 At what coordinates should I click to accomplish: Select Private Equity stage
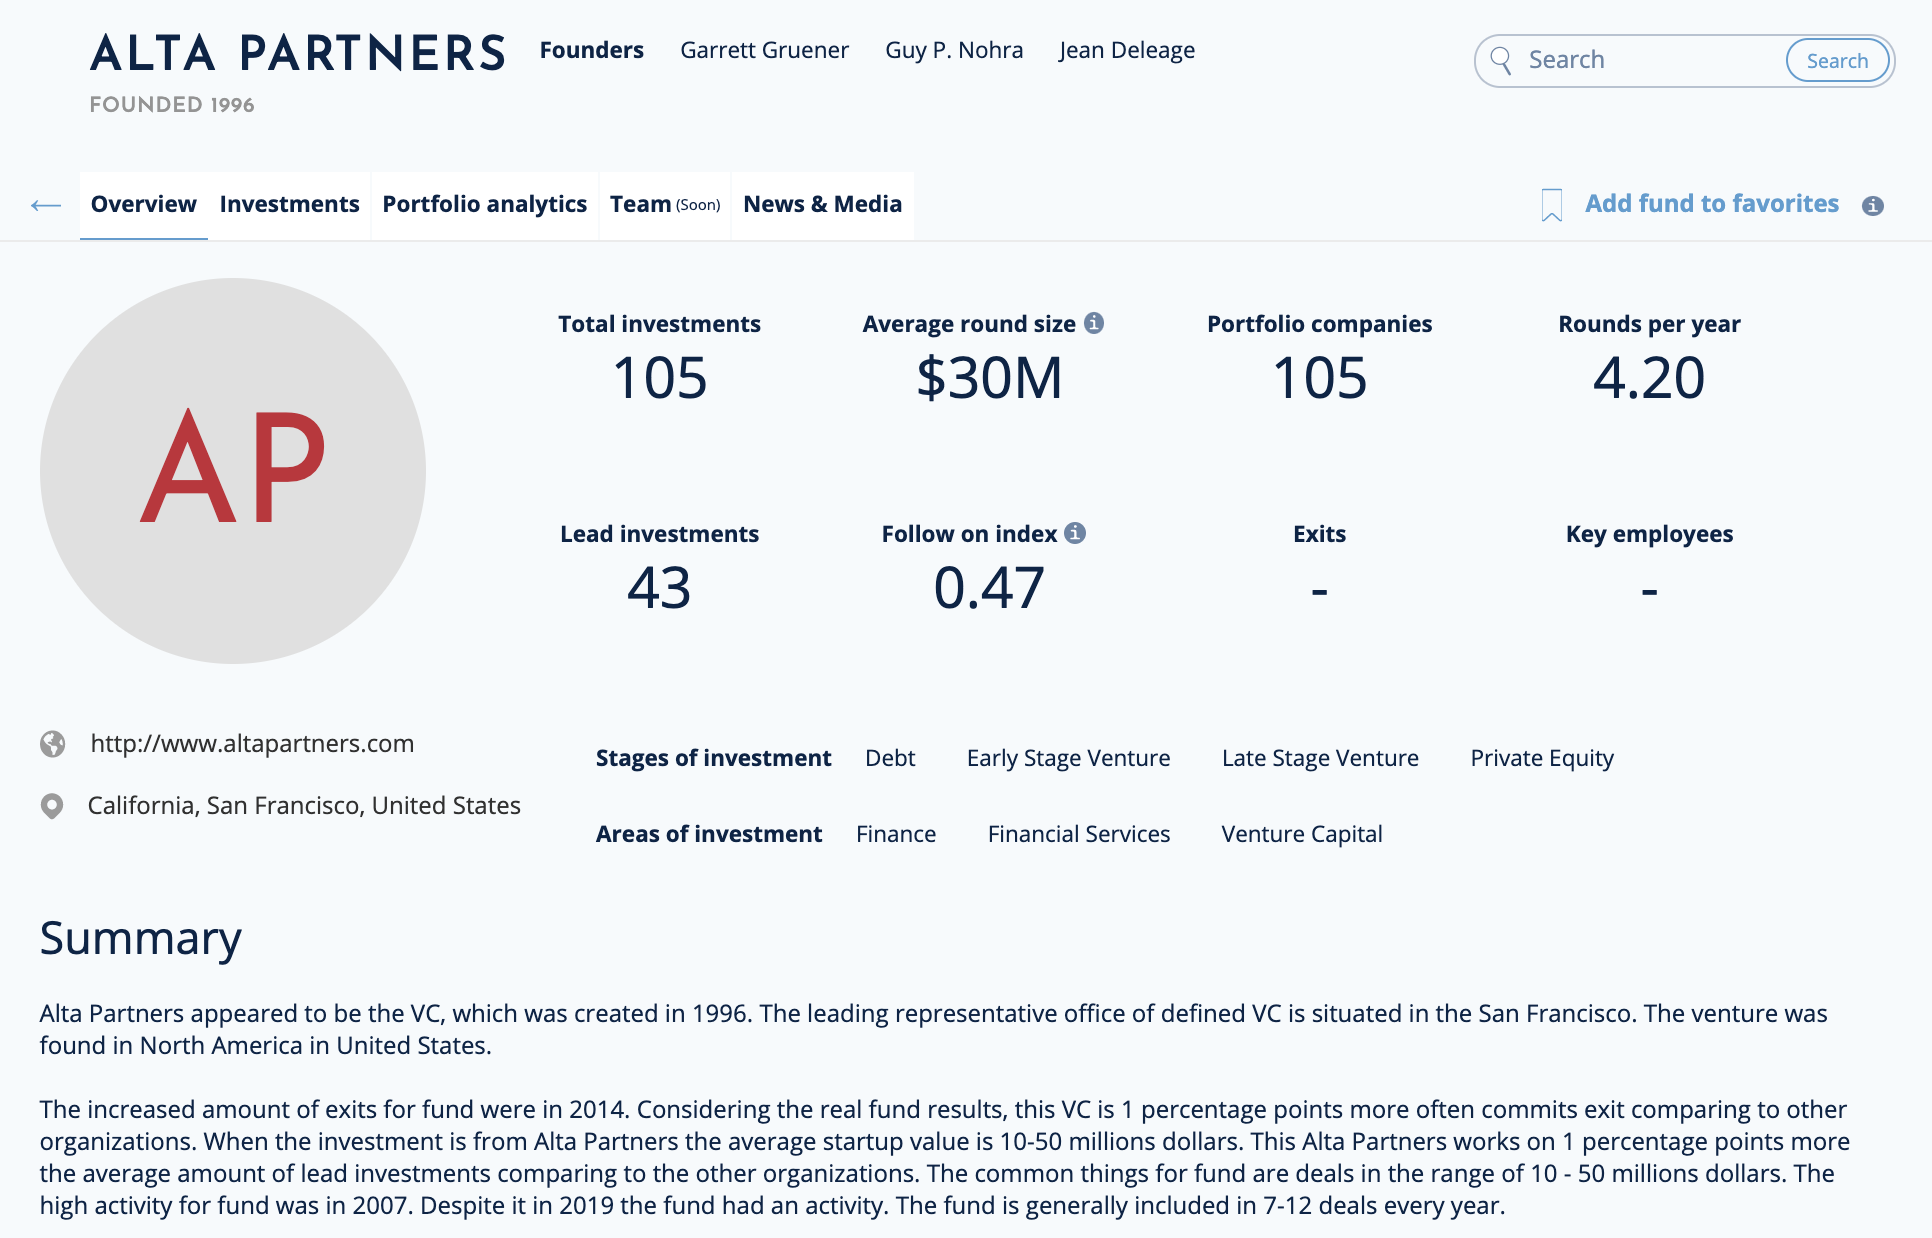click(1542, 758)
